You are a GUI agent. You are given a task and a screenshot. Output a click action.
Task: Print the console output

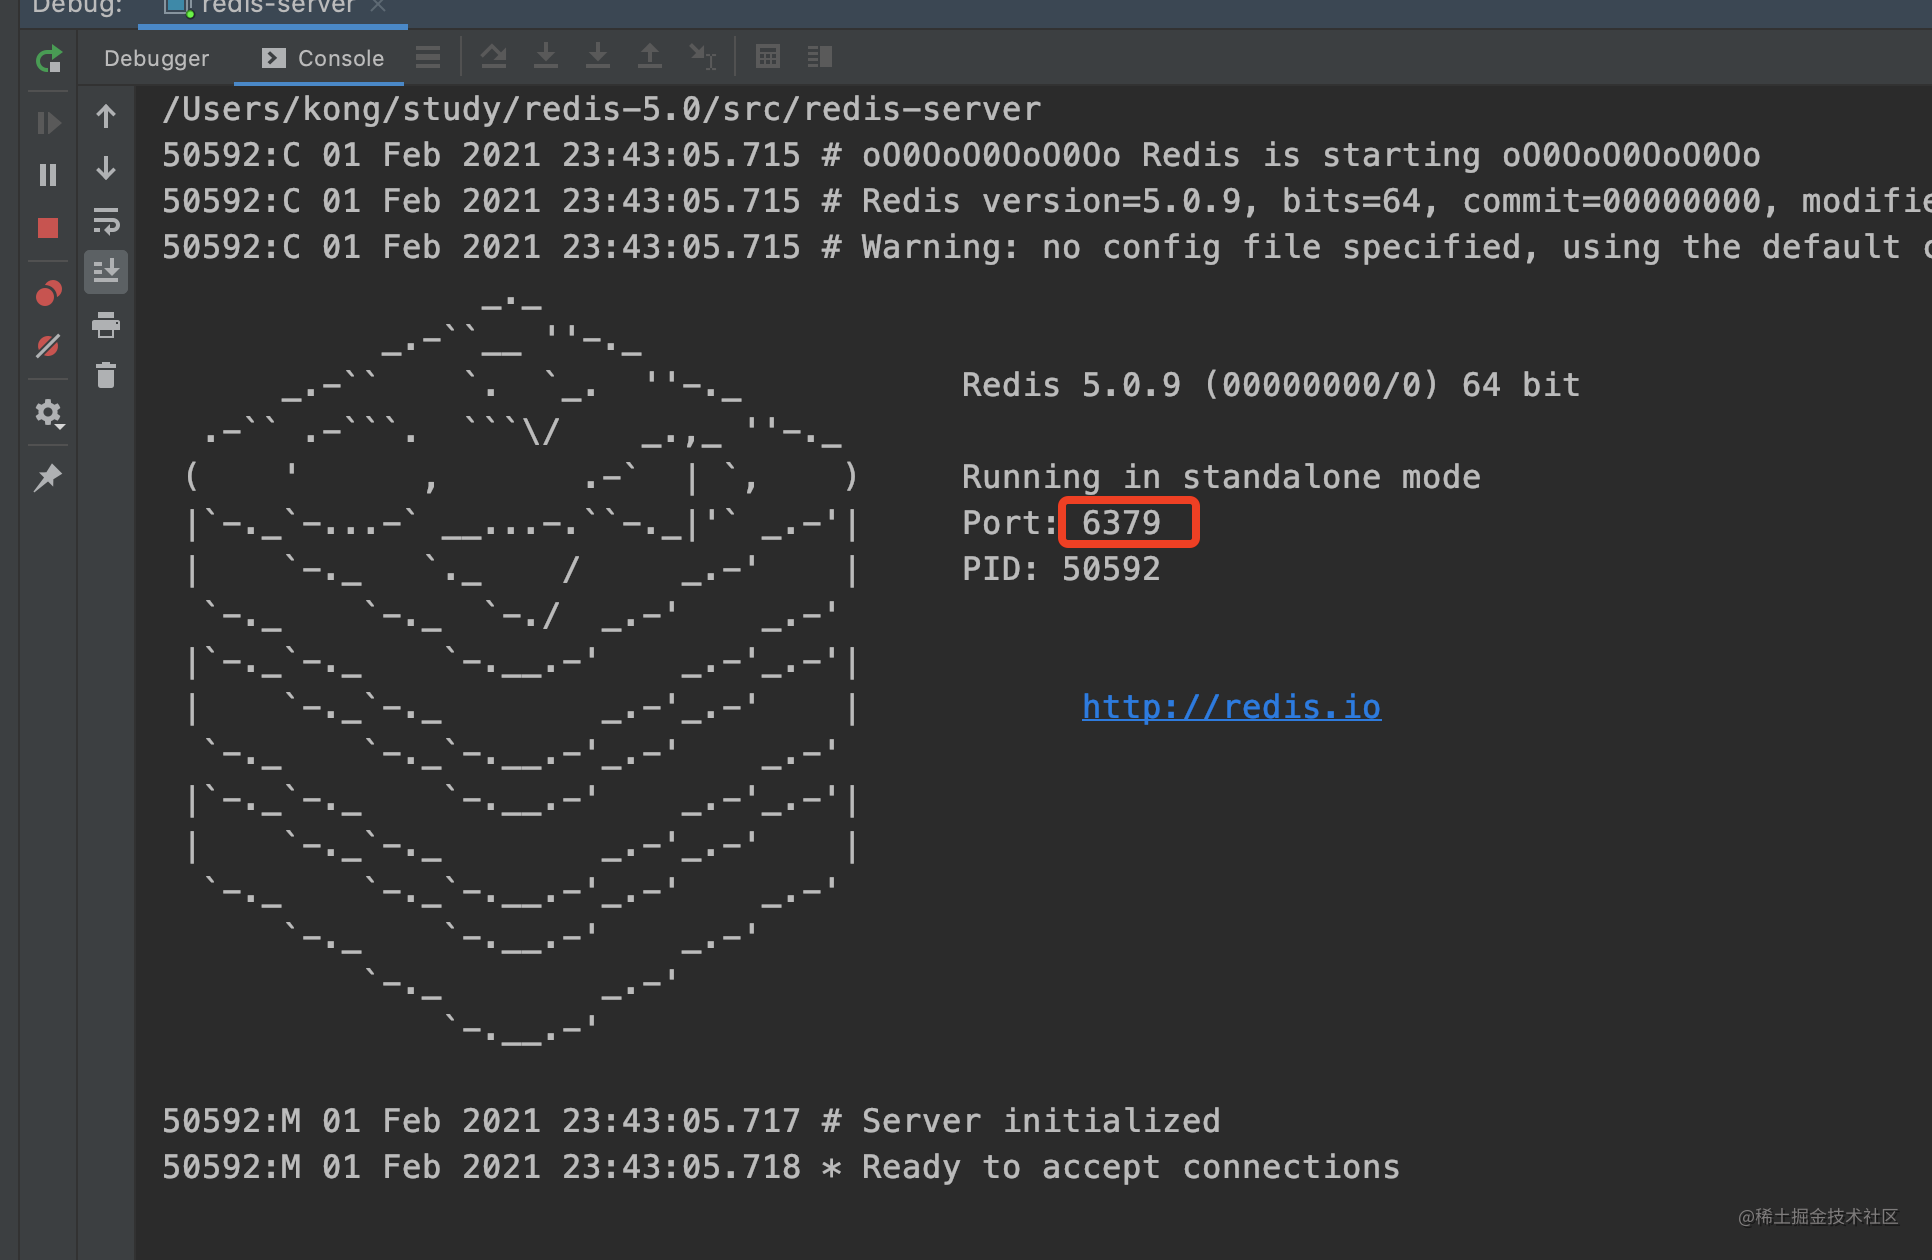(x=106, y=325)
